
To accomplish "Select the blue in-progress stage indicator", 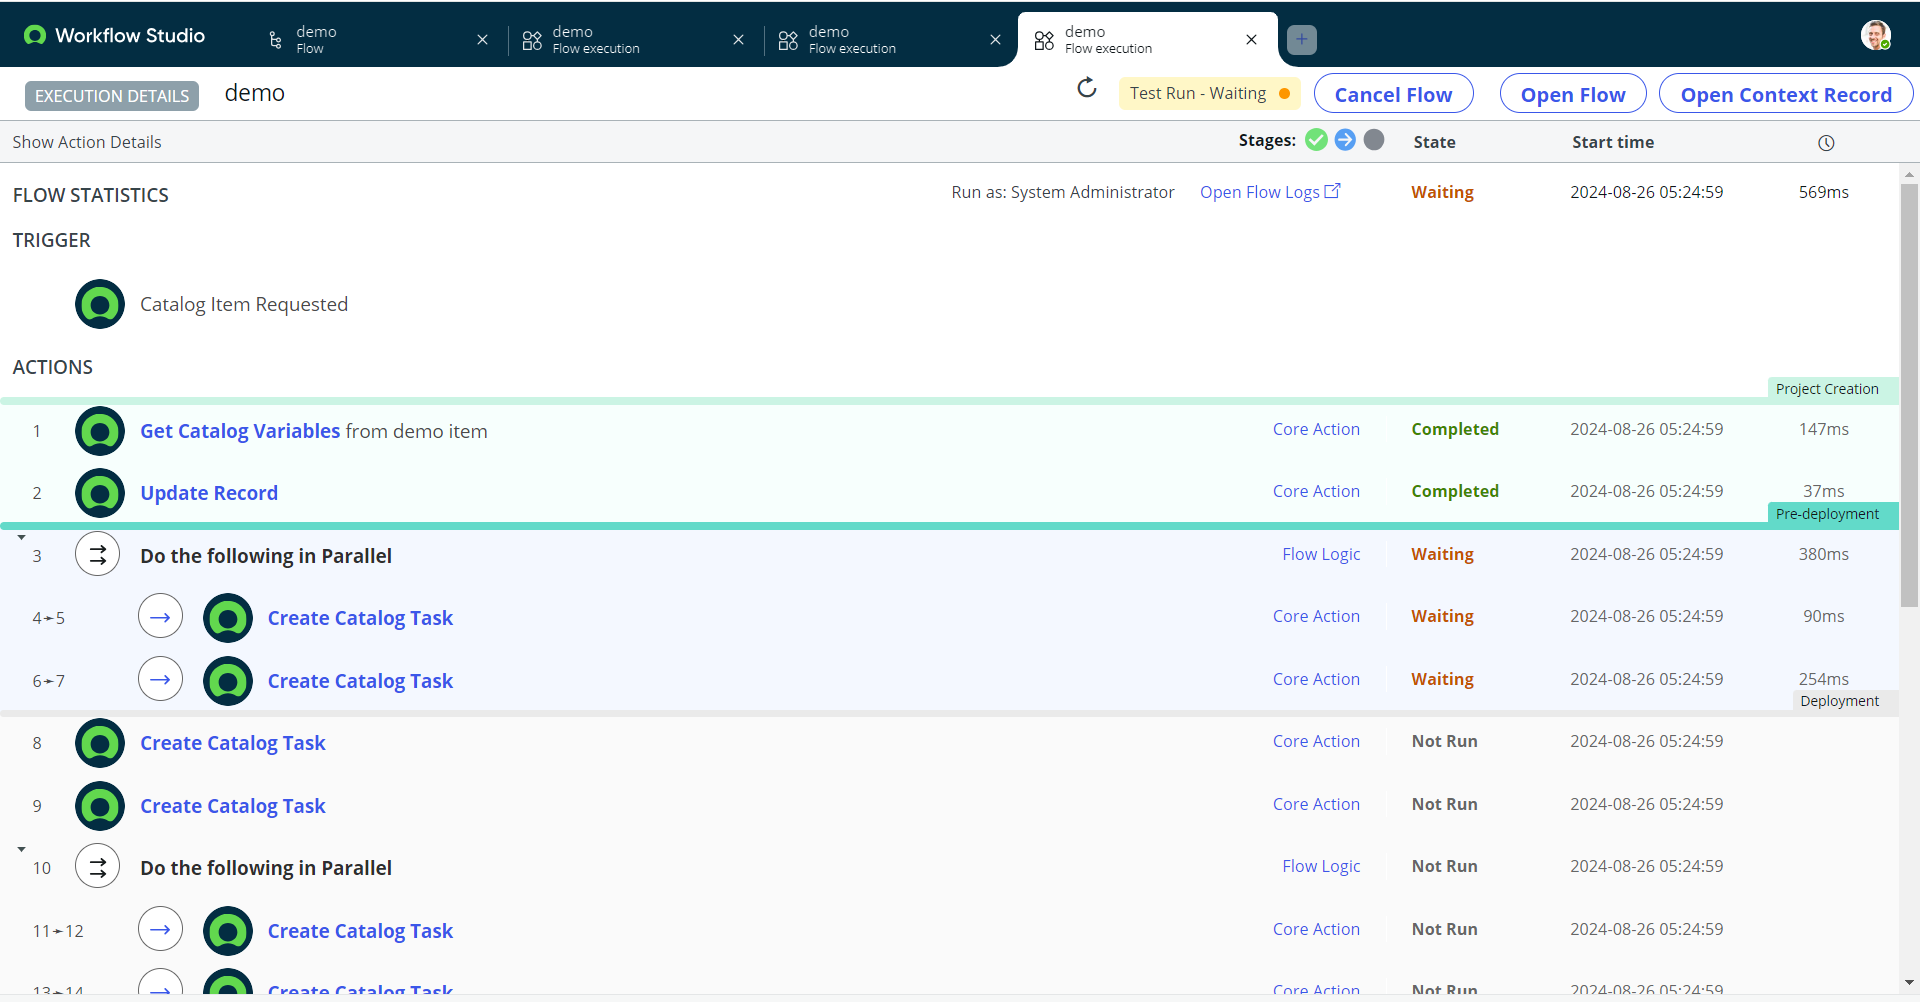I will click(1345, 140).
